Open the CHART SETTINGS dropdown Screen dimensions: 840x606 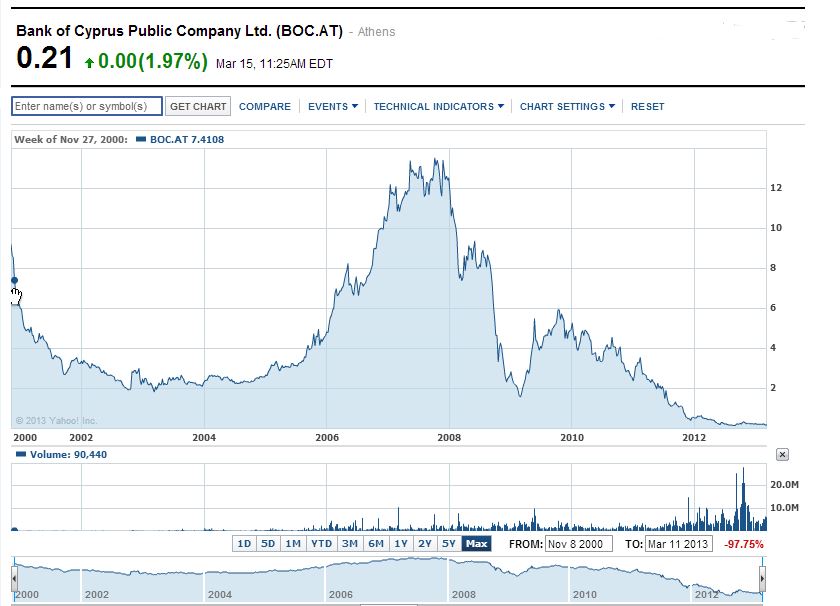[567, 106]
